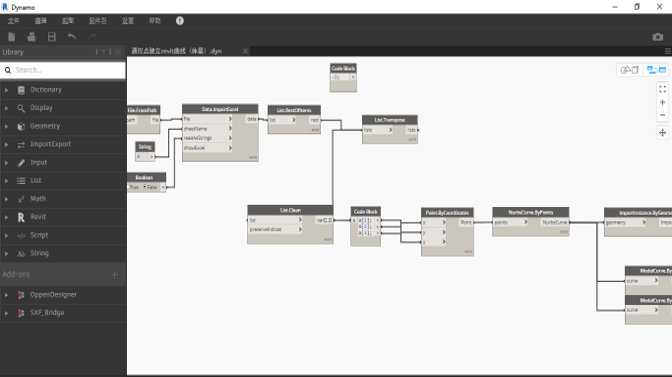Click the Save floppy disk icon

pos(52,37)
